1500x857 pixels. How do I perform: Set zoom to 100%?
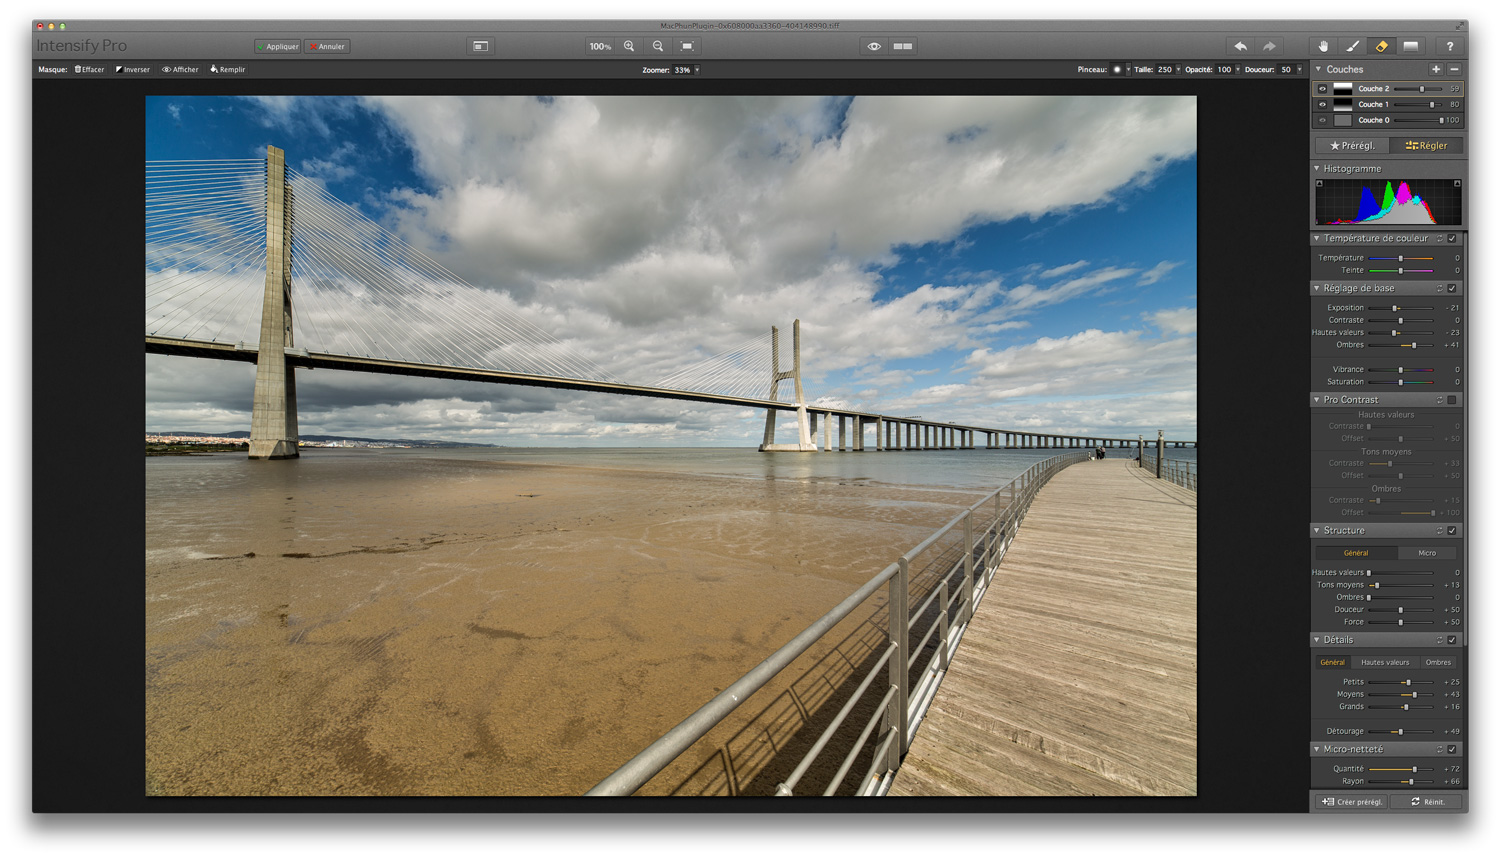pyautogui.click(x=600, y=46)
